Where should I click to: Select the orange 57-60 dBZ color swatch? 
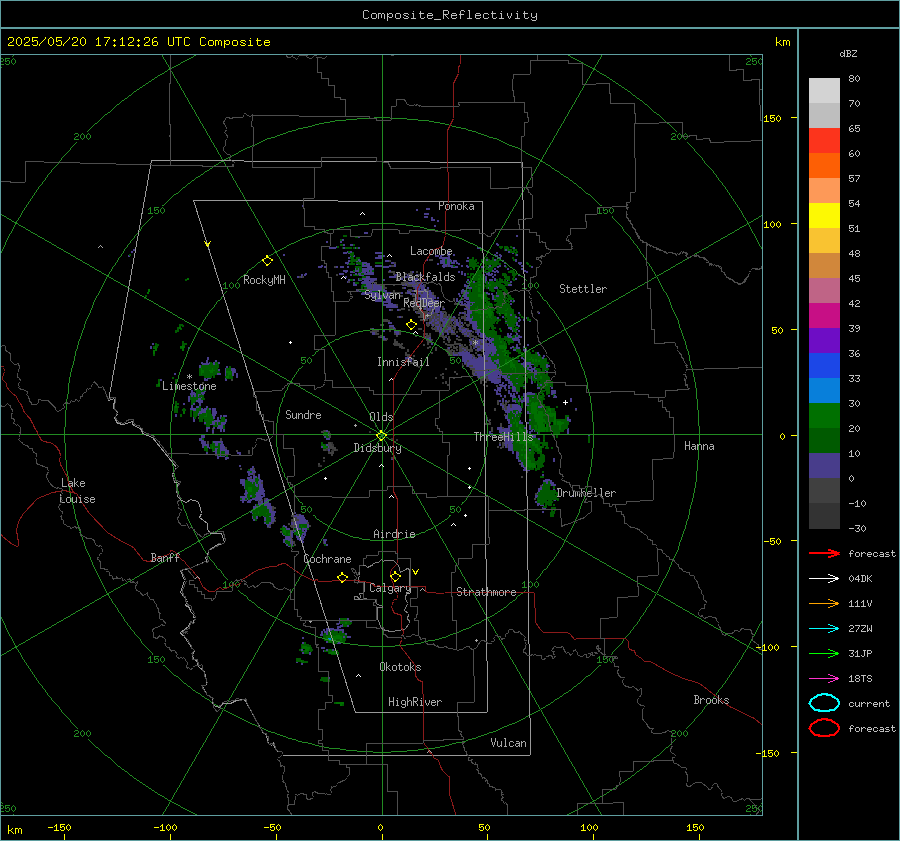point(824,166)
